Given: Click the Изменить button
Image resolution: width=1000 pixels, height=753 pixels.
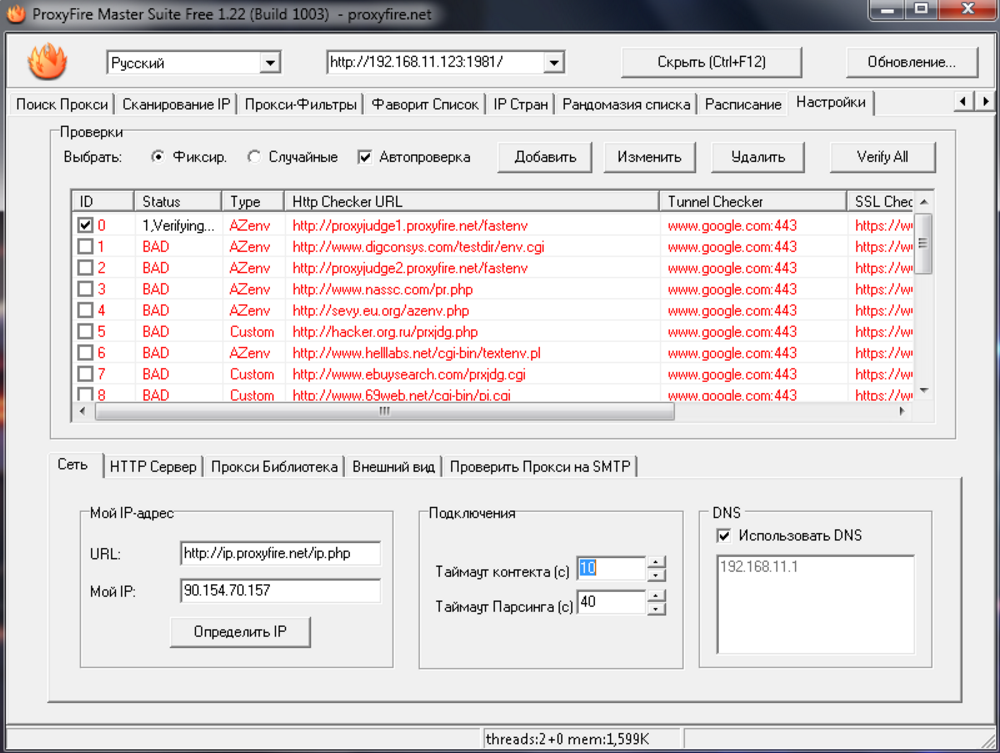Looking at the screenshot, I should tap(649, 157).
